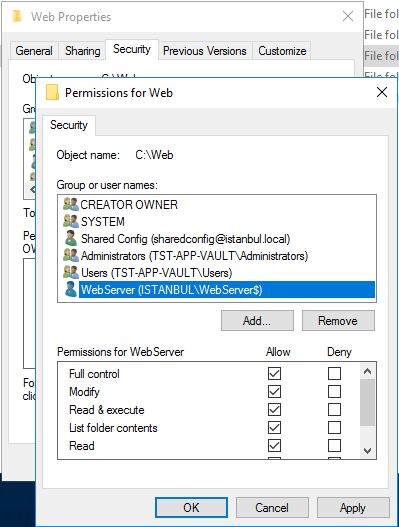Confirm with the OK button
The image size is (399, 527).
191,508
